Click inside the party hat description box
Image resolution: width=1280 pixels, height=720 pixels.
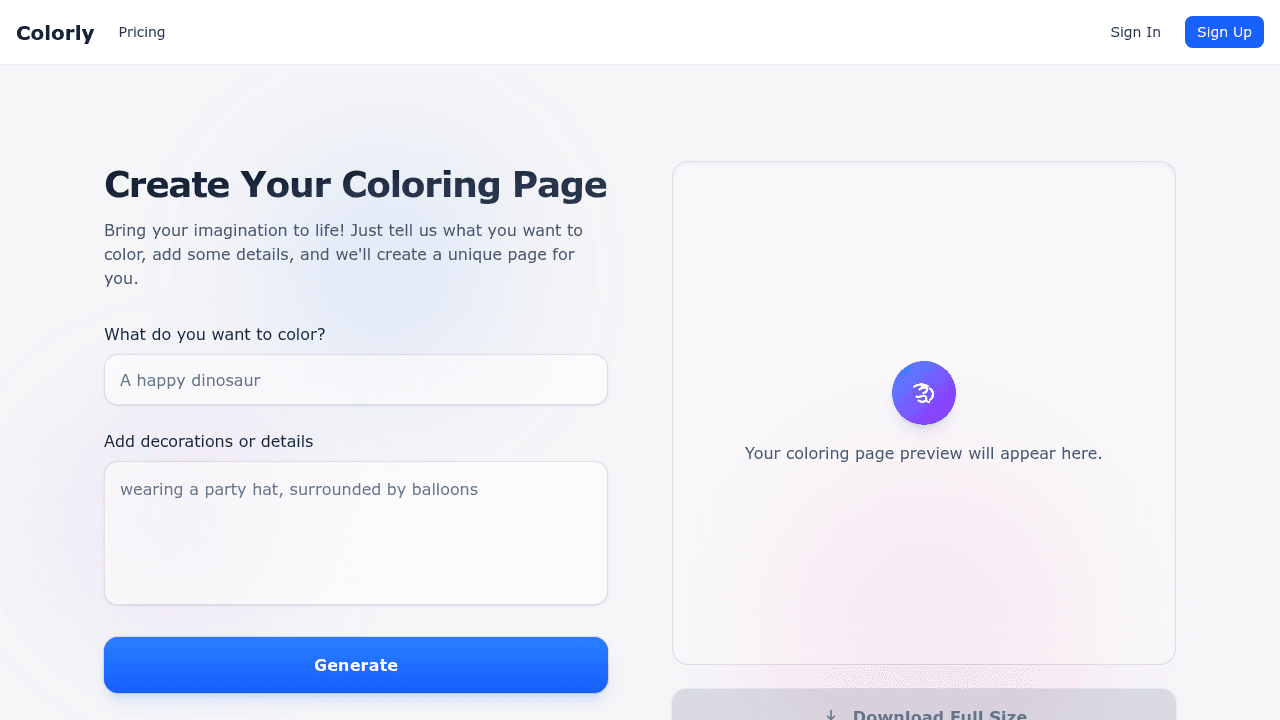coord(355,532)
